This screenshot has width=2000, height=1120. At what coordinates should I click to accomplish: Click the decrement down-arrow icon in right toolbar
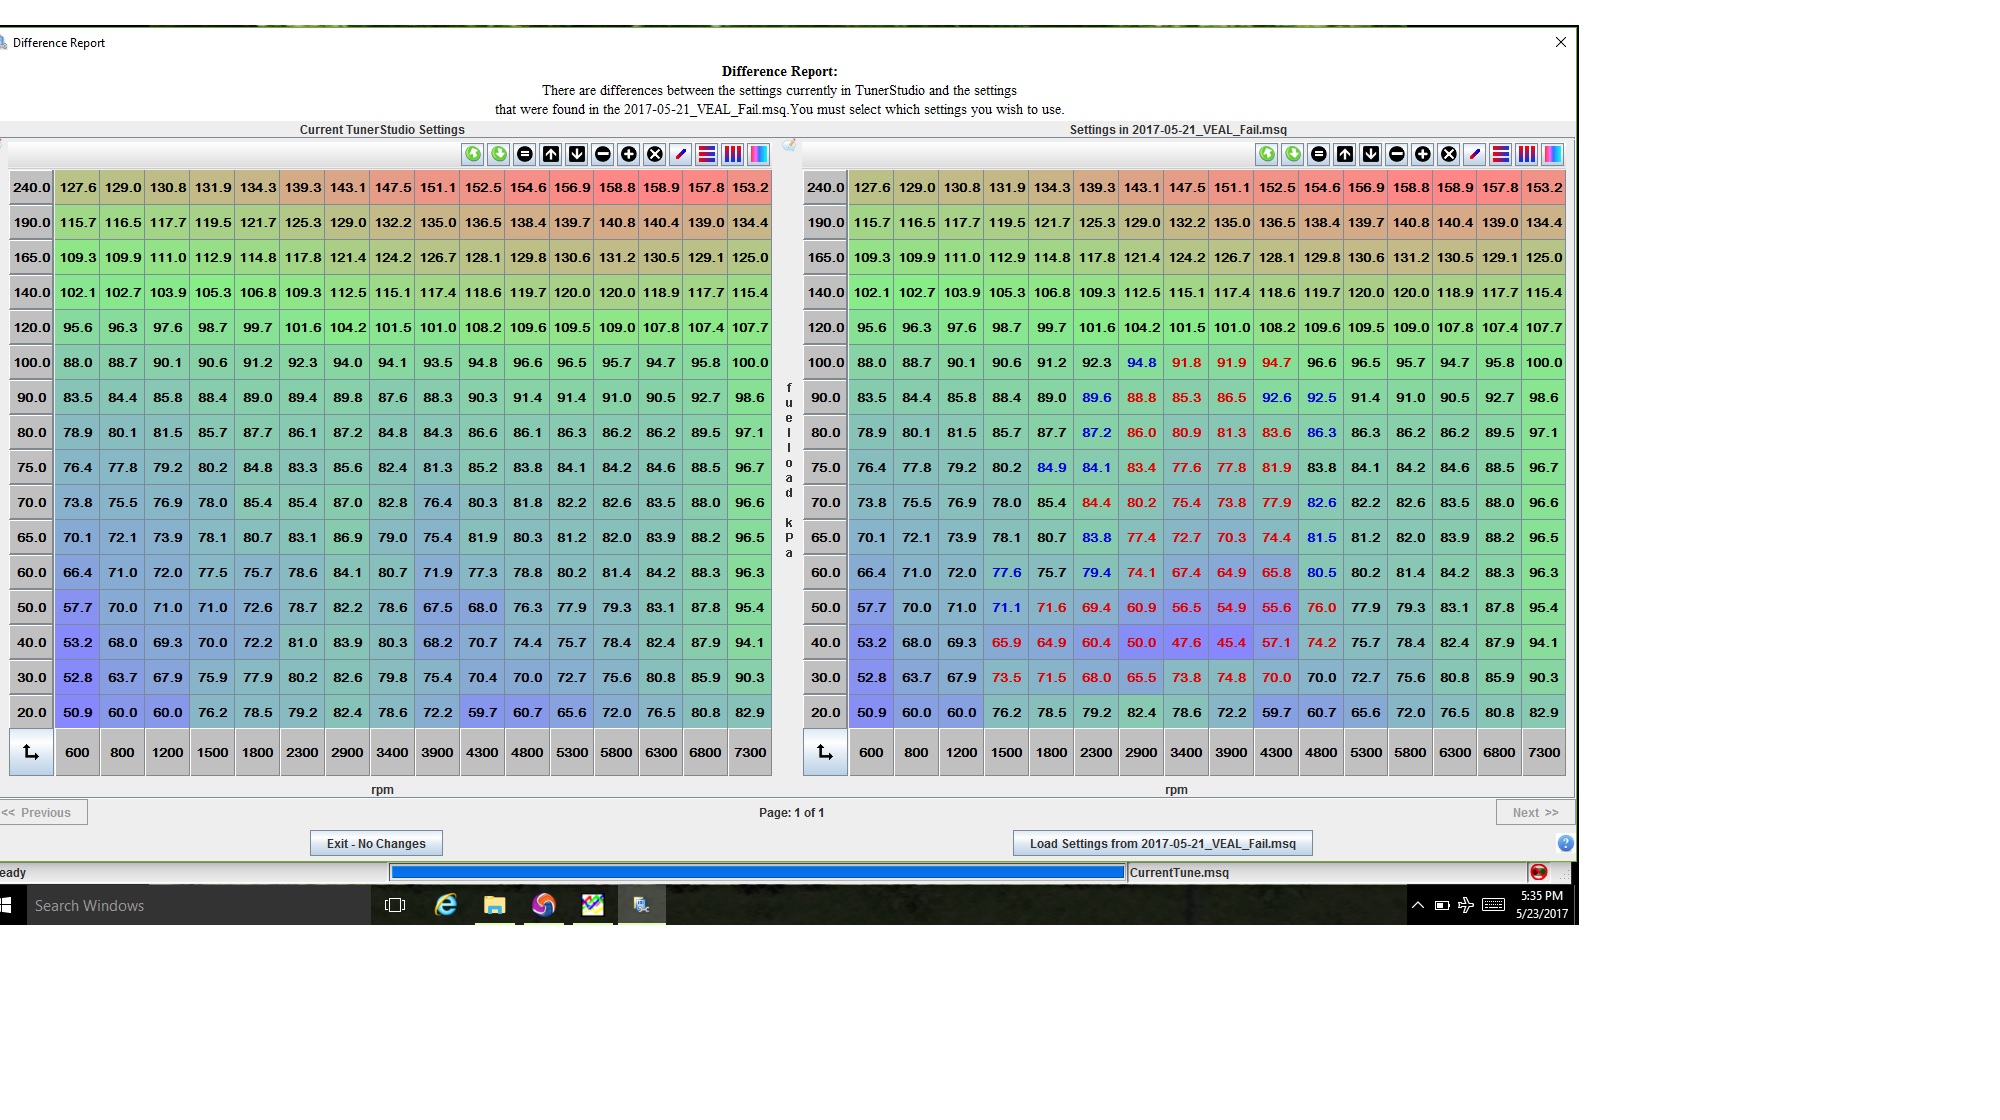coord(1371,154)
